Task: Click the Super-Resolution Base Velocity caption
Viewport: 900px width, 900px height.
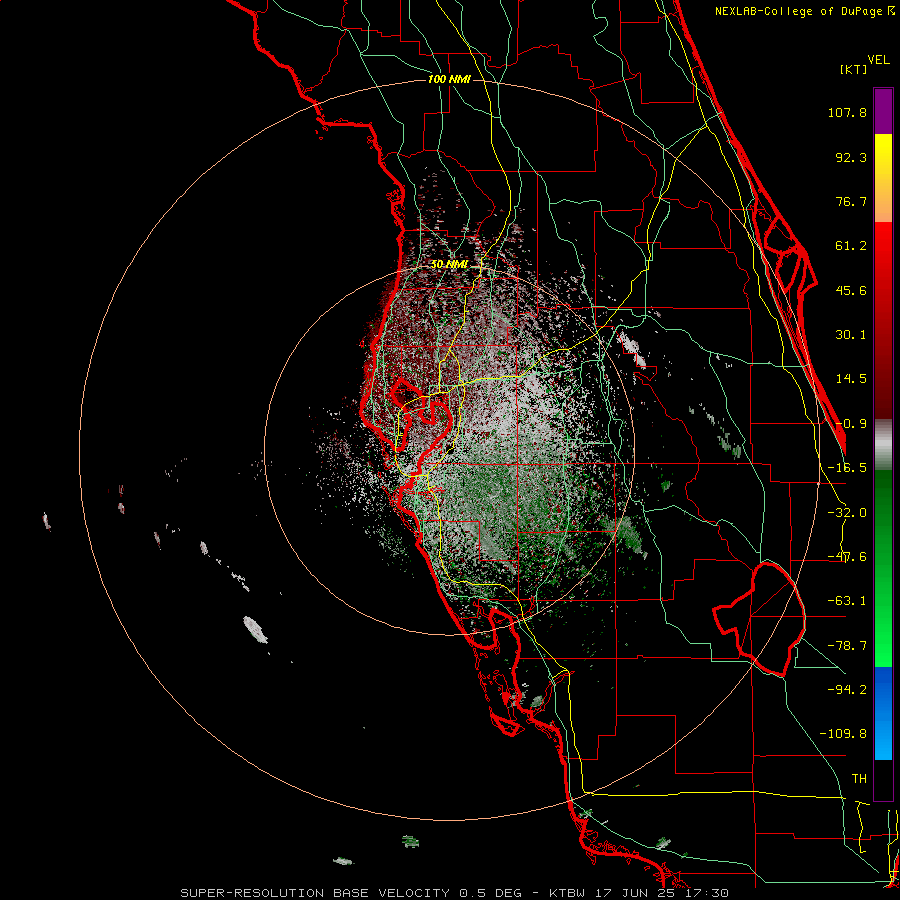Action: click(455, 893)
